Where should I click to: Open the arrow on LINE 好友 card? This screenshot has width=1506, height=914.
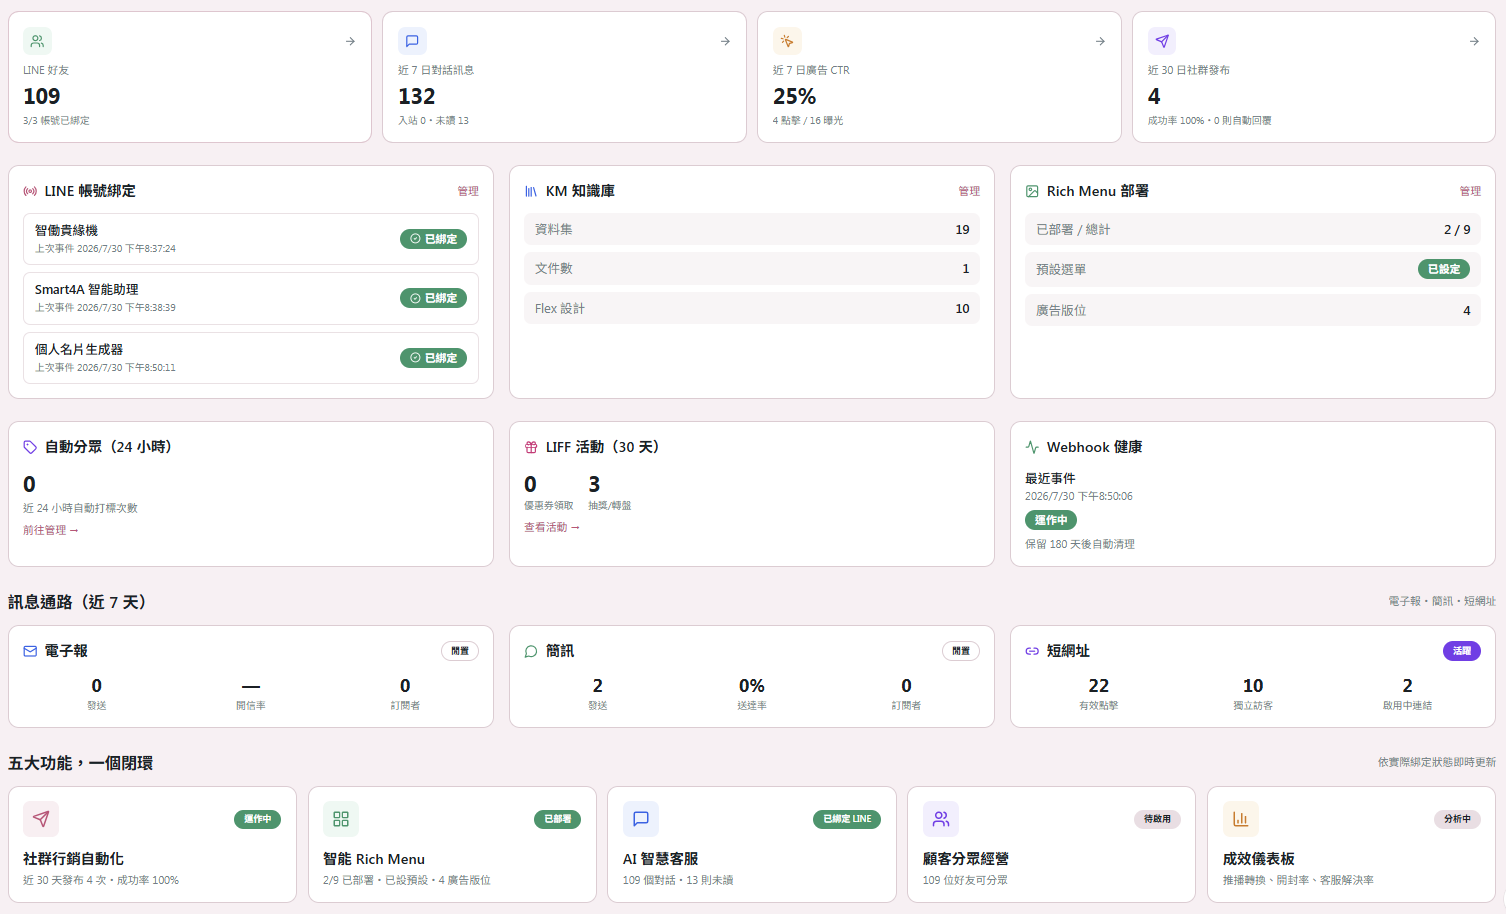tap(350, 41)
